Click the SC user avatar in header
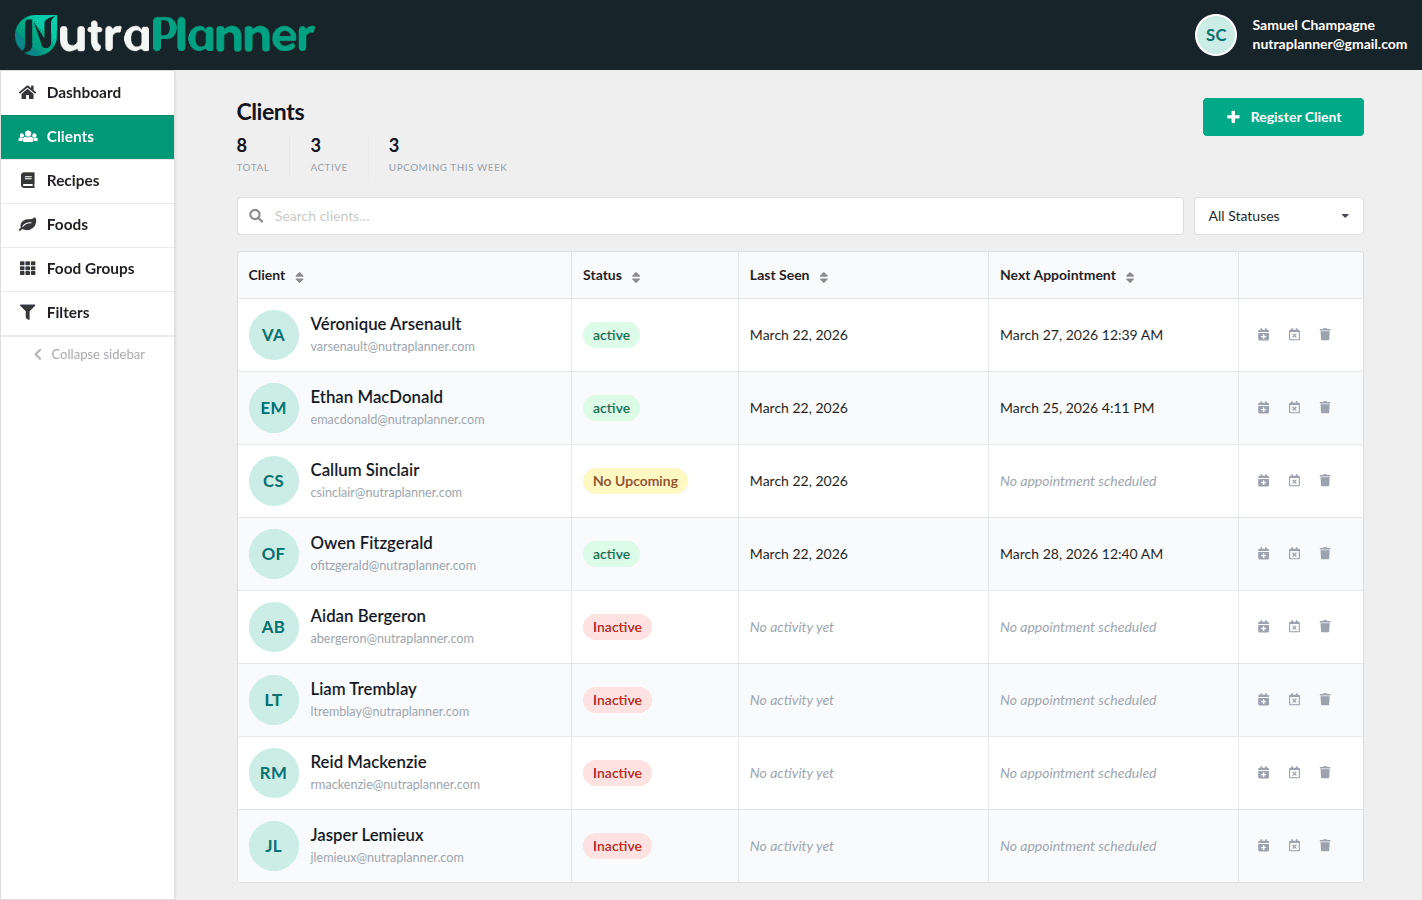 point(1215,35)
